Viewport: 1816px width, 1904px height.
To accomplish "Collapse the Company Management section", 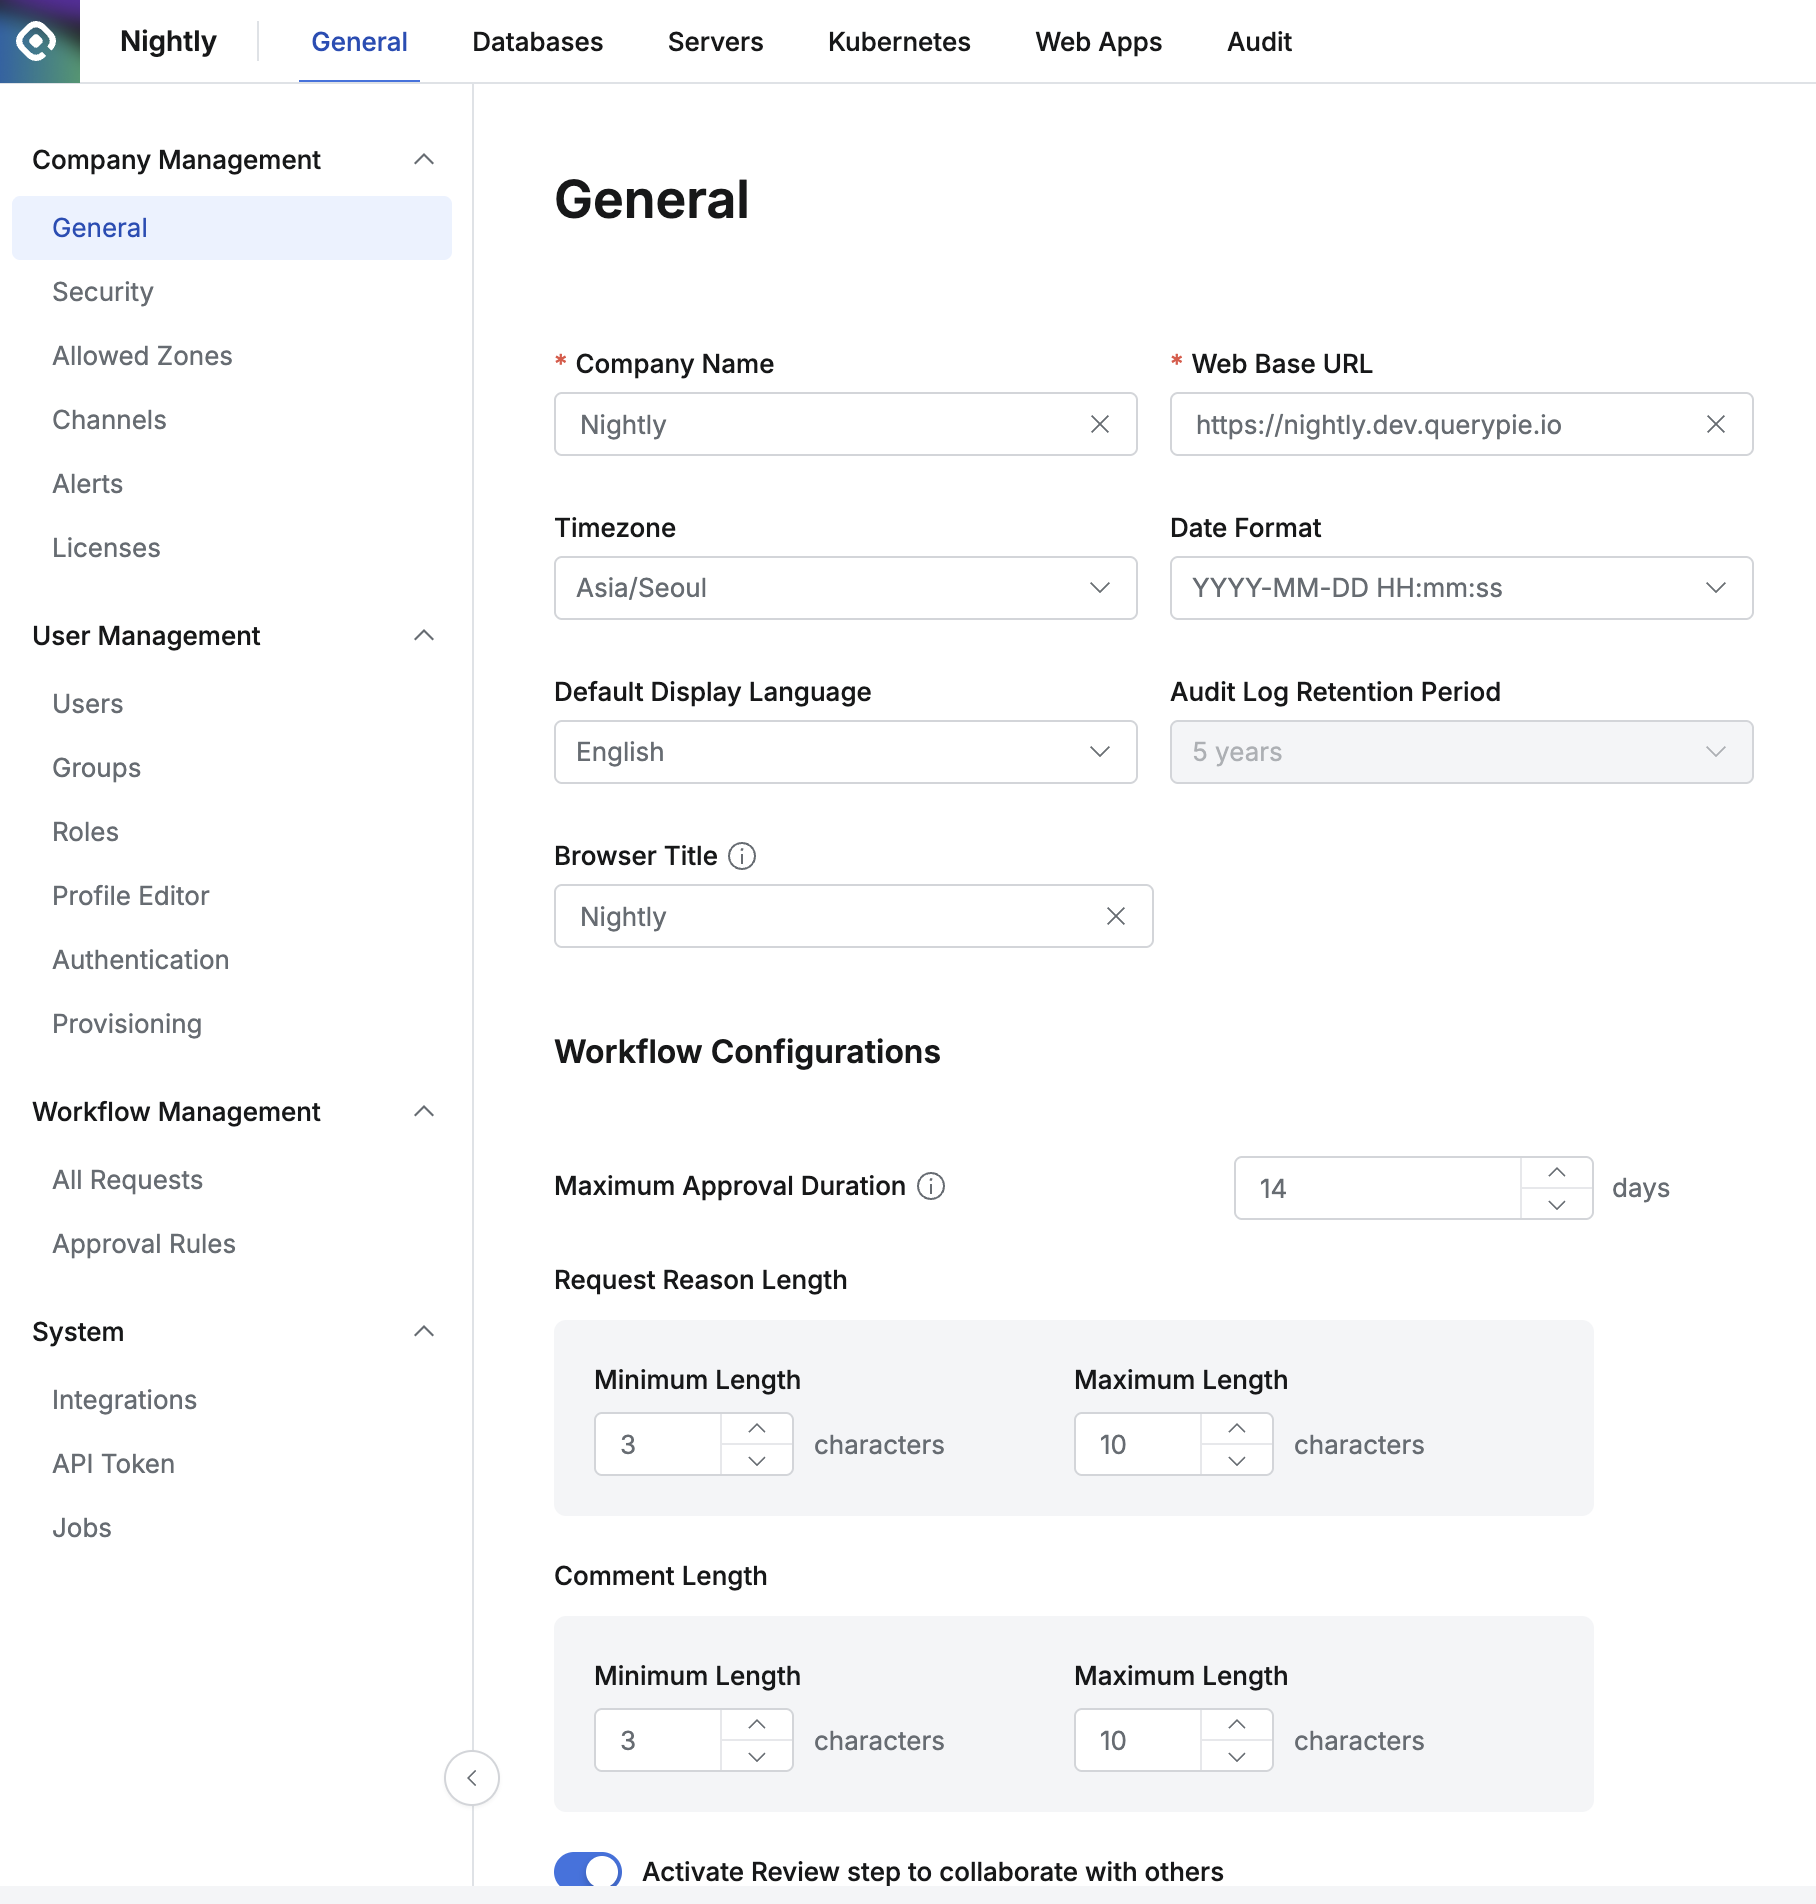I will (424, 160).
